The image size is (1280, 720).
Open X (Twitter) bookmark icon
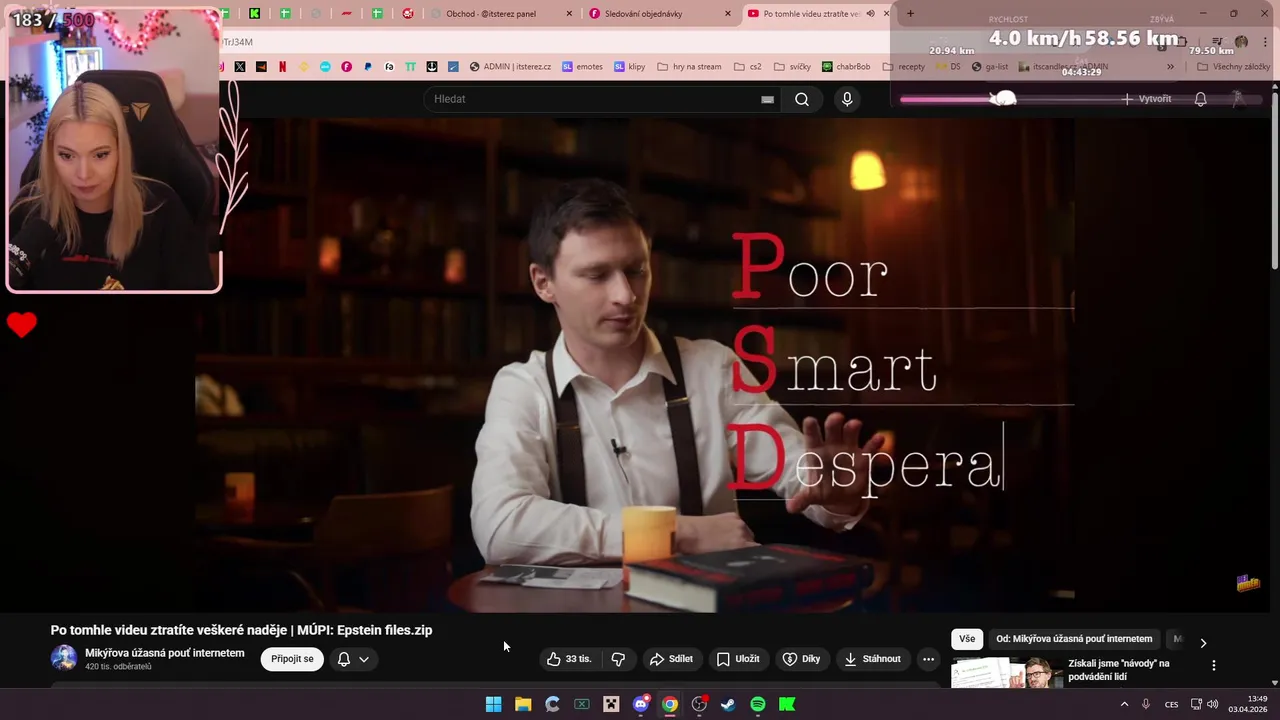tap(240, 67)
